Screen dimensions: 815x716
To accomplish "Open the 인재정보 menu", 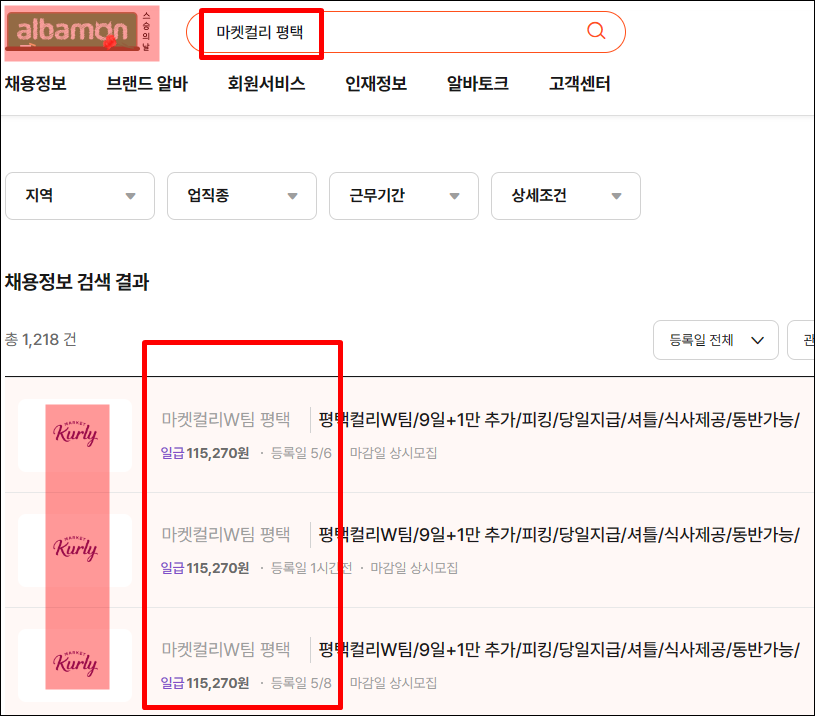I will pos(376,84).
